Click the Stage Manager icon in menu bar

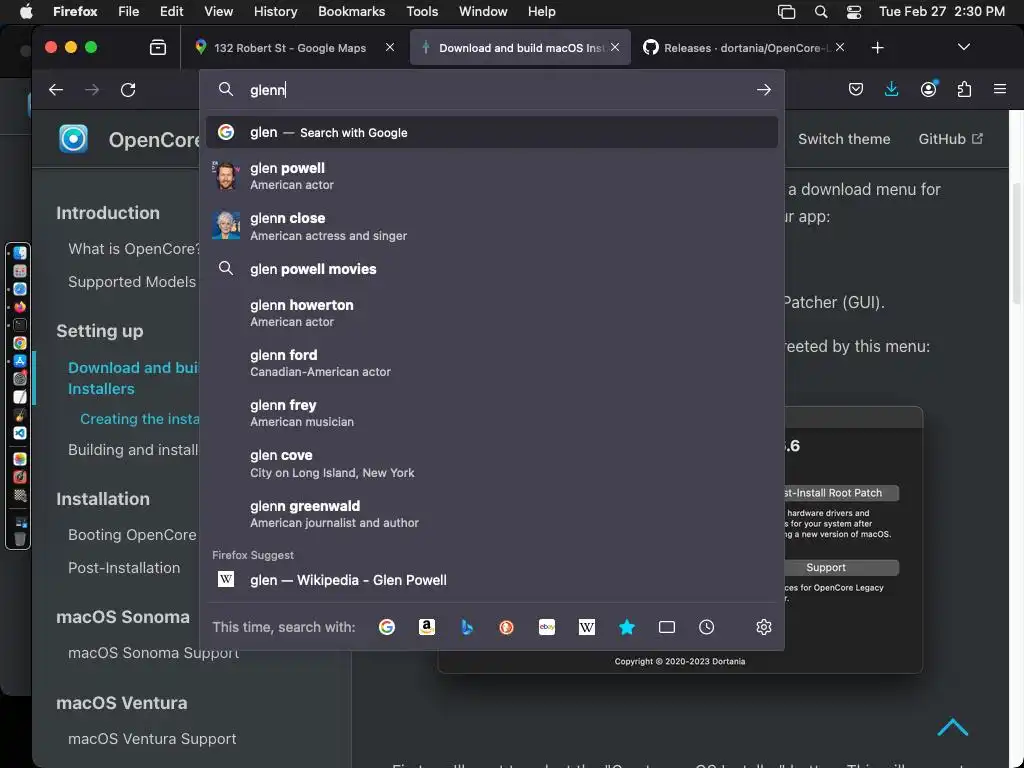coord(786,11)
